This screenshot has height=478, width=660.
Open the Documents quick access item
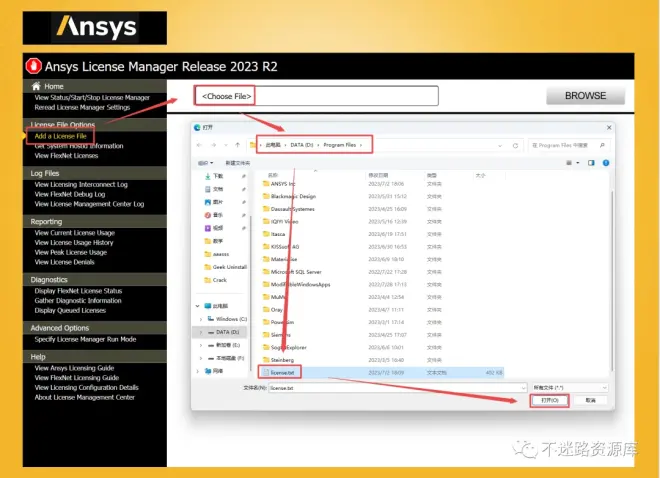coord(218,189)
